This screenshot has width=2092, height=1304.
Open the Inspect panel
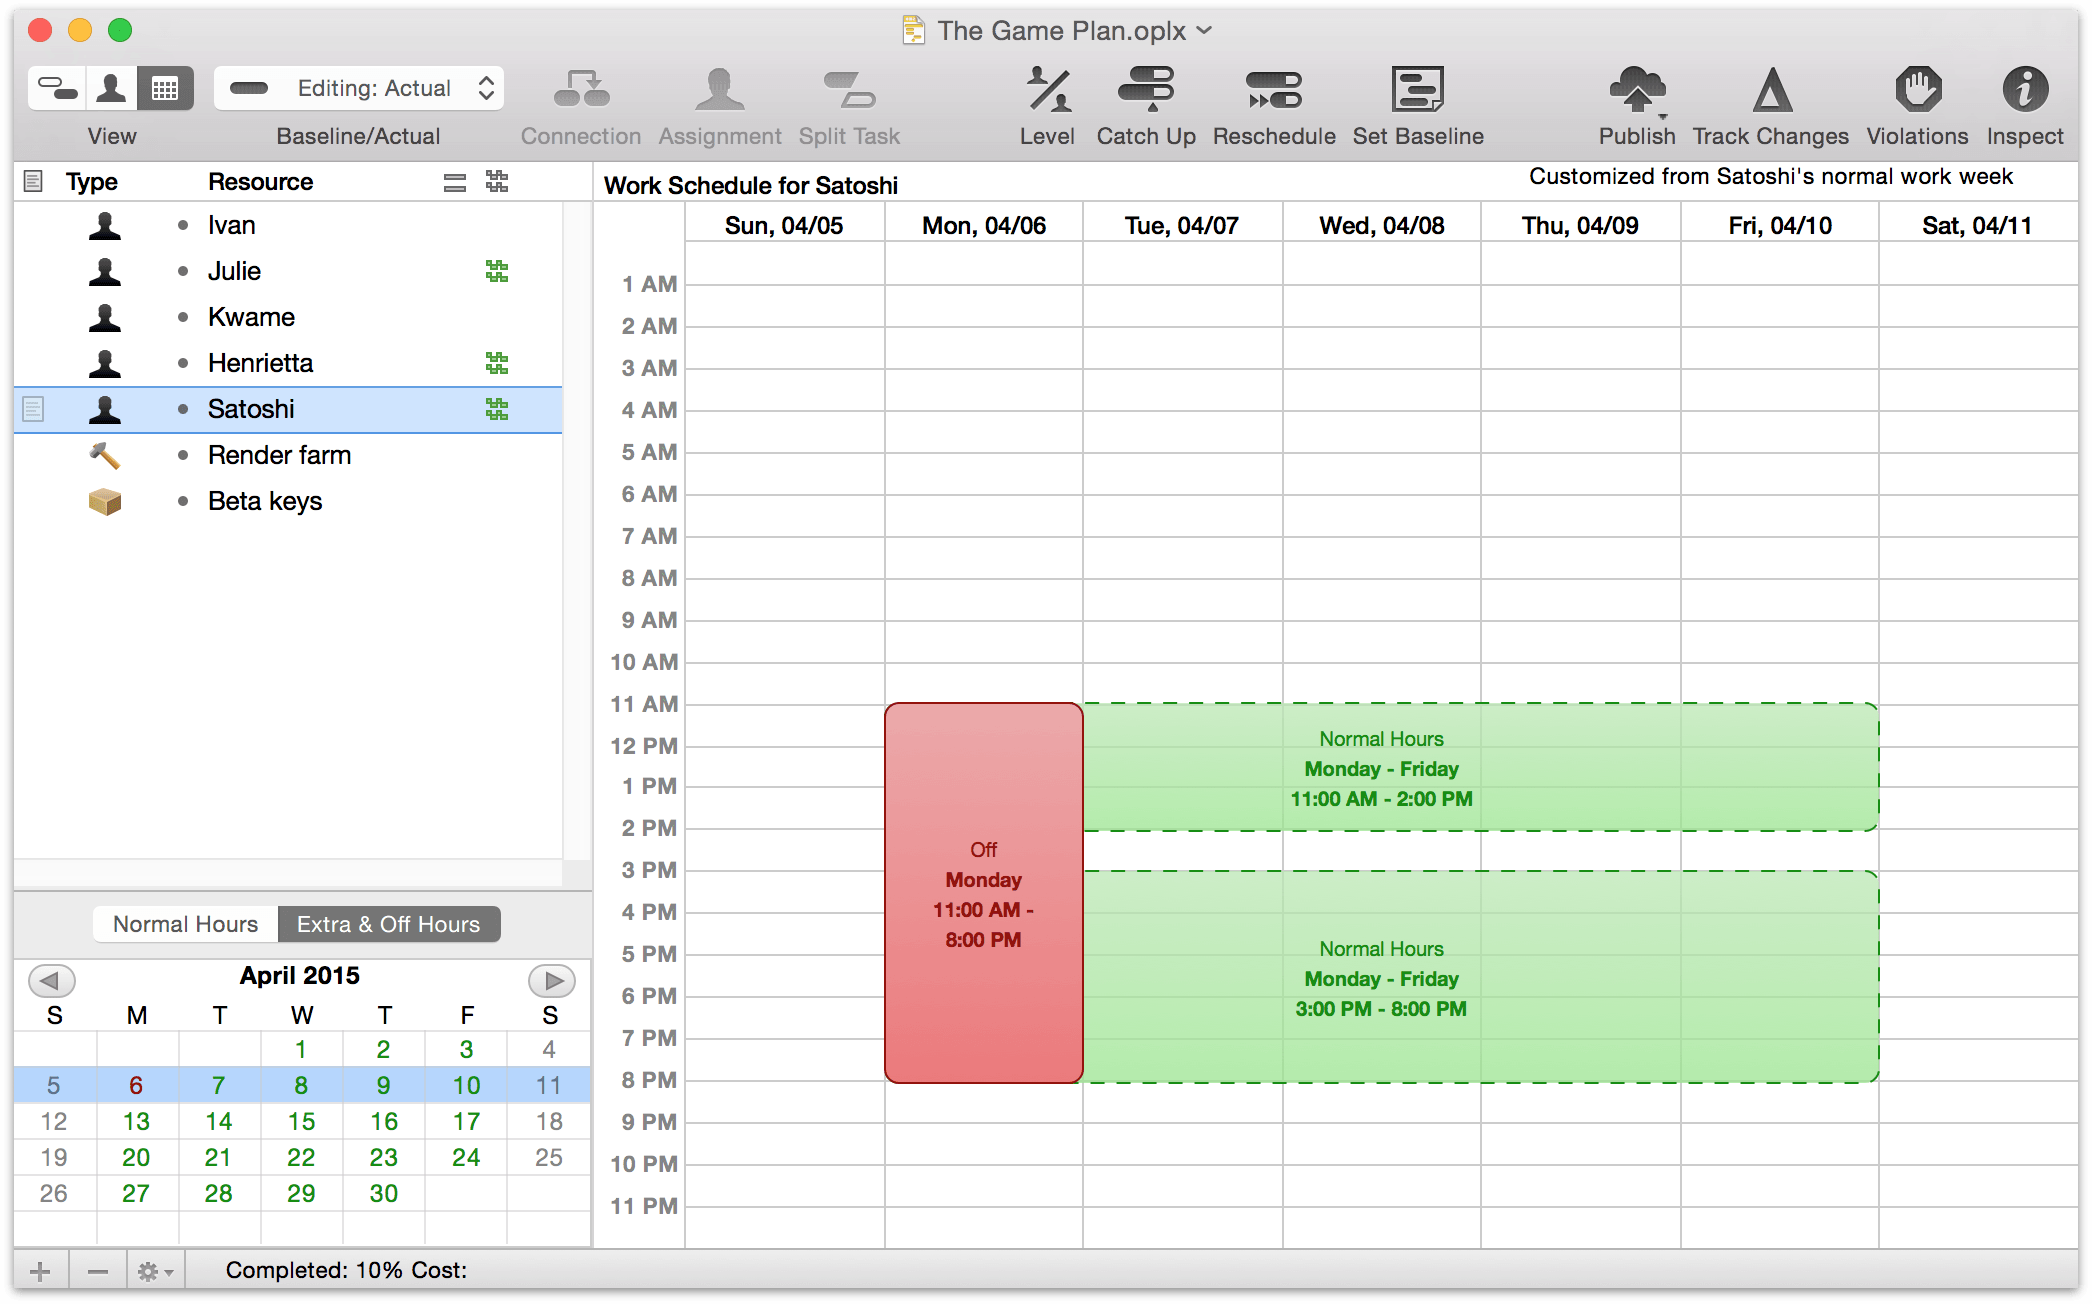(x=2025, y=89)
